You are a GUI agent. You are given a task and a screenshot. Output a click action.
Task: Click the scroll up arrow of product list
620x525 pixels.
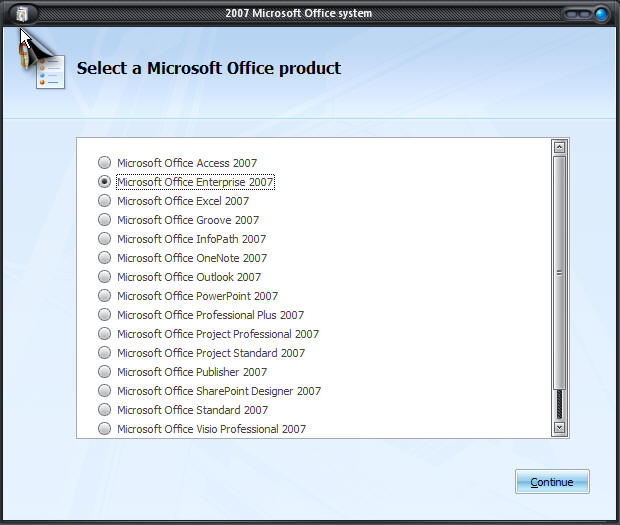[559, 147]
